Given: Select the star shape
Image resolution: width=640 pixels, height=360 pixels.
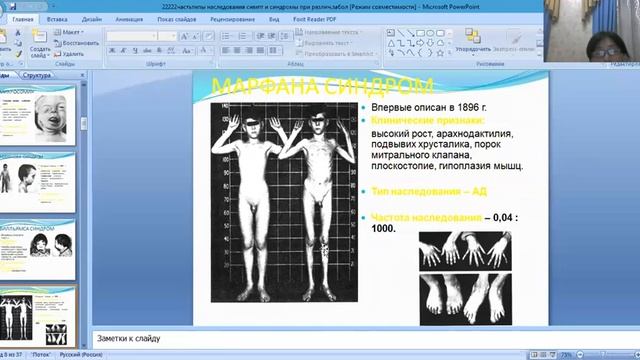Looking at the screenshot, I should (x=440, y=53).
